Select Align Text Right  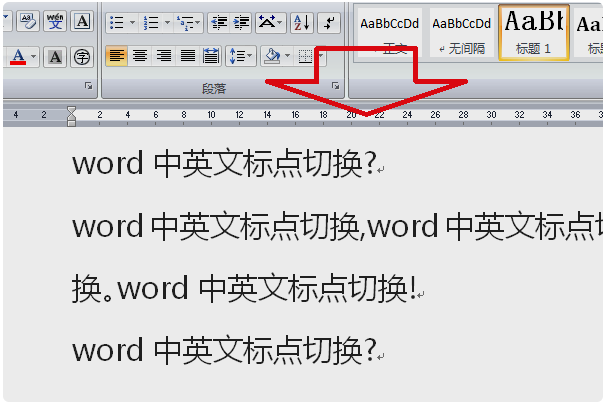(164, 56)
